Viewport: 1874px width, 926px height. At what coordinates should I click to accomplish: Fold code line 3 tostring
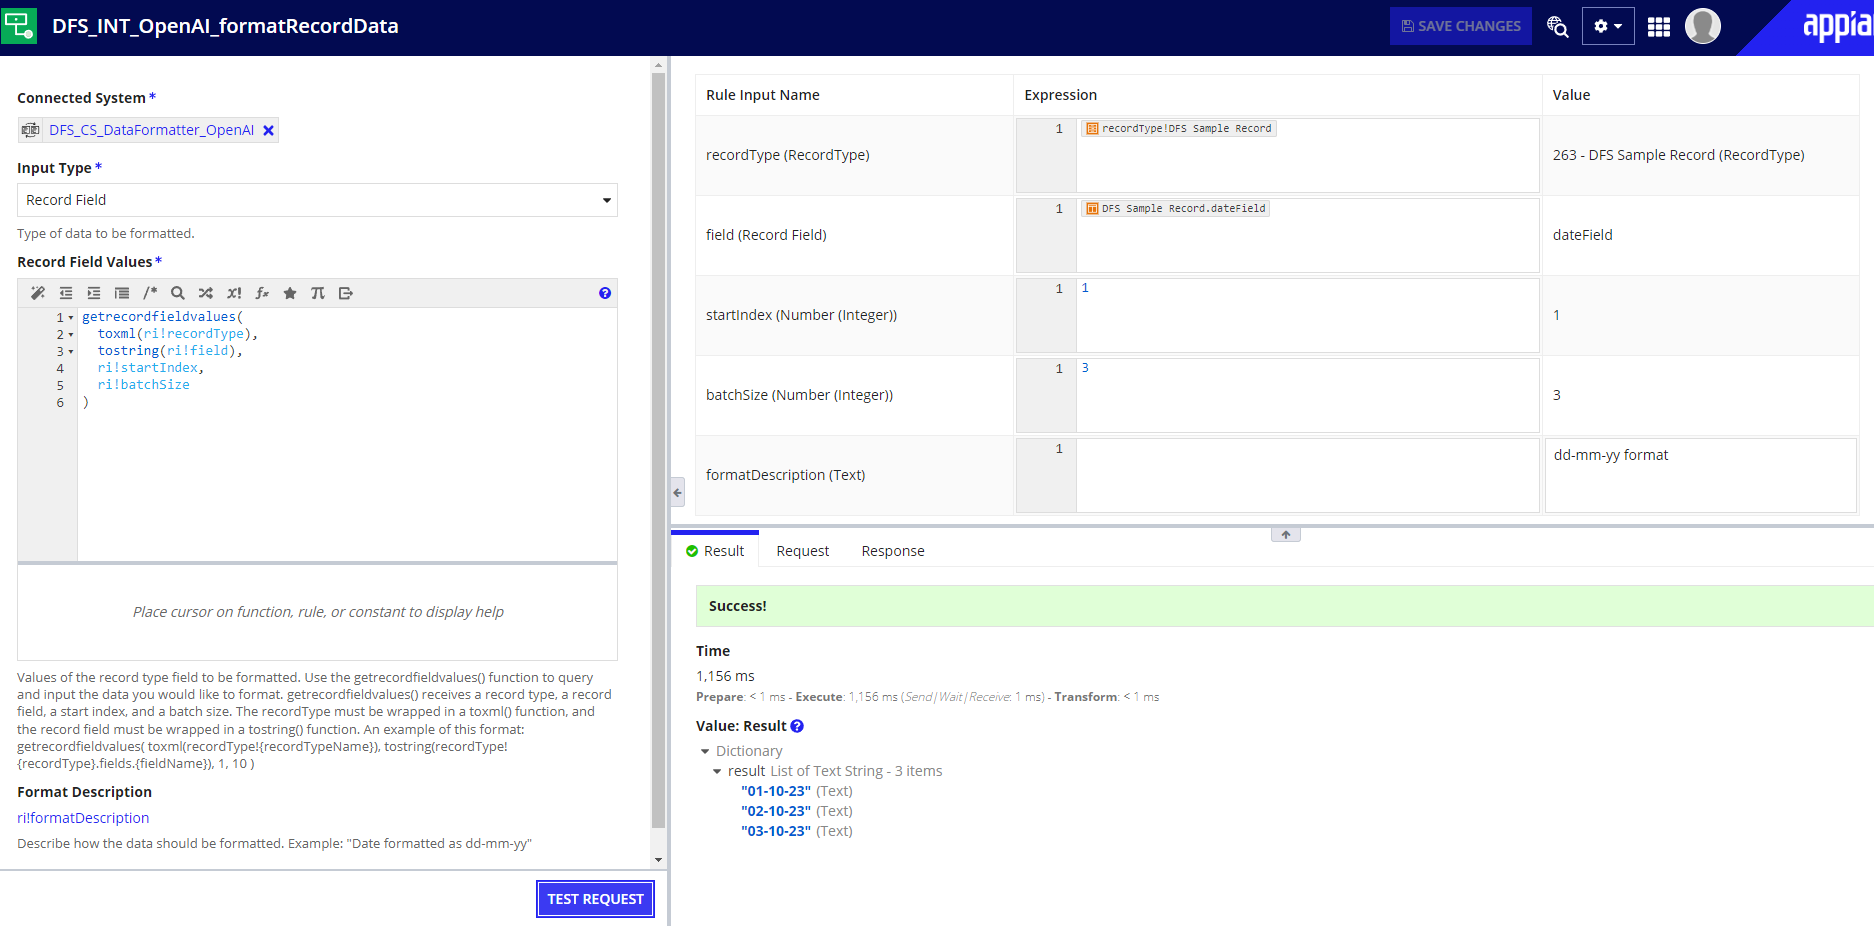click(x=71, y=352)
